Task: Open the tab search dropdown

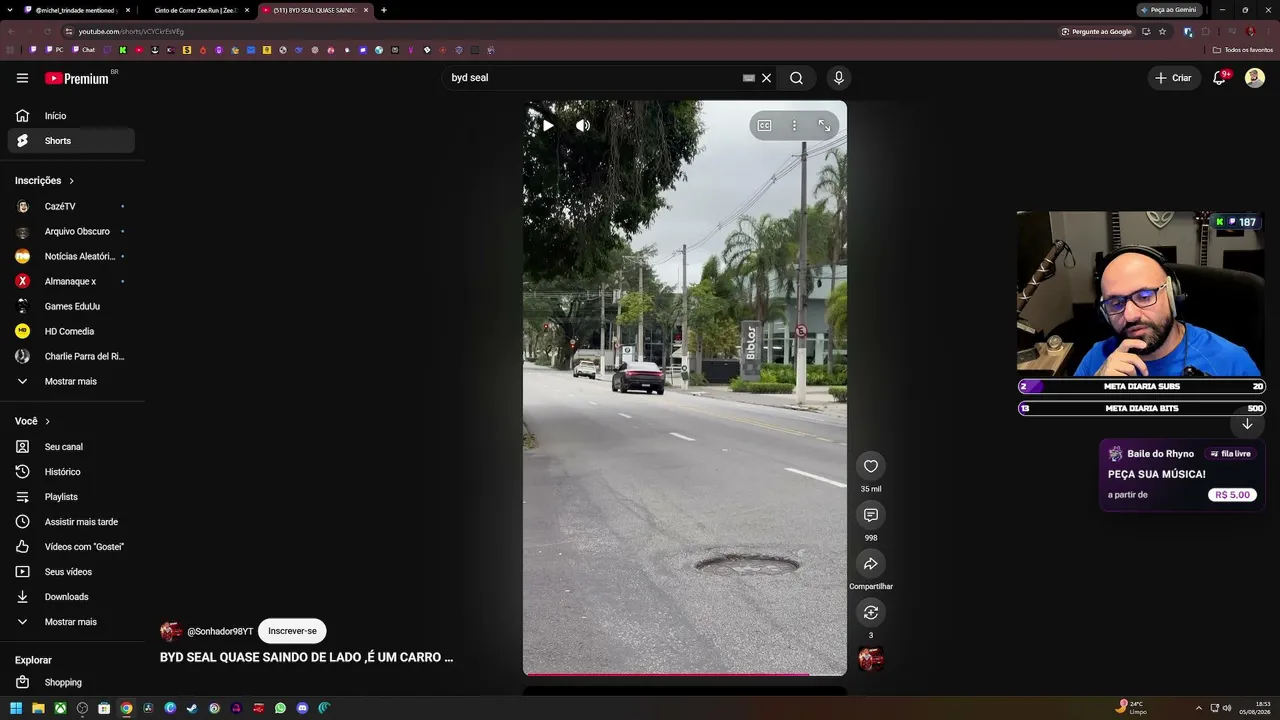Action: coord(10,10)
